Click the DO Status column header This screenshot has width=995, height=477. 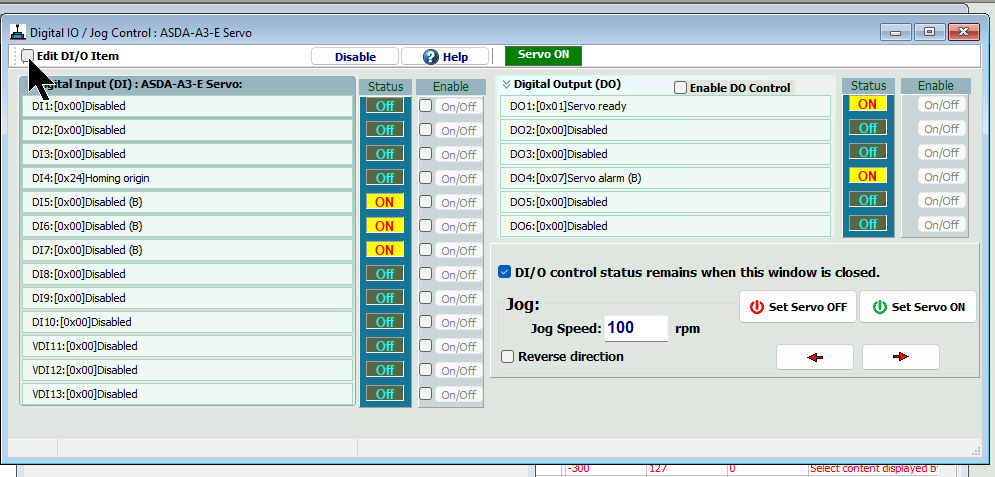tap(868, 86)
